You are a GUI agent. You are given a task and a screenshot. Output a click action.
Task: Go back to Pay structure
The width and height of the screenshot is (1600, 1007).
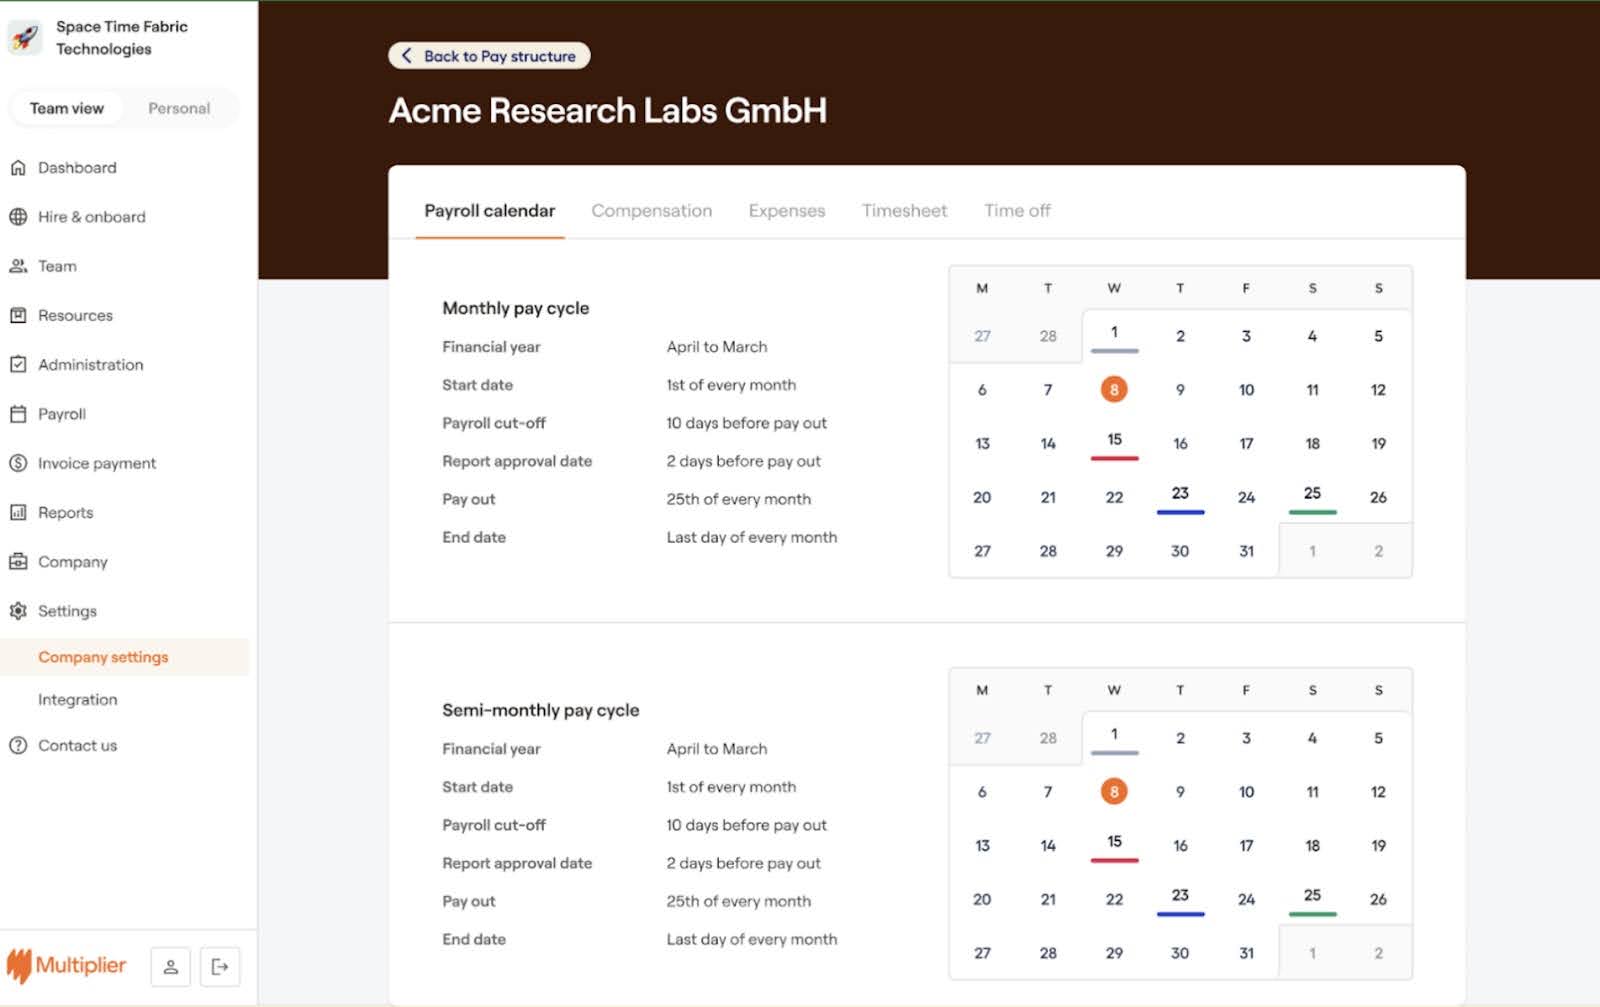pos(489,56)
